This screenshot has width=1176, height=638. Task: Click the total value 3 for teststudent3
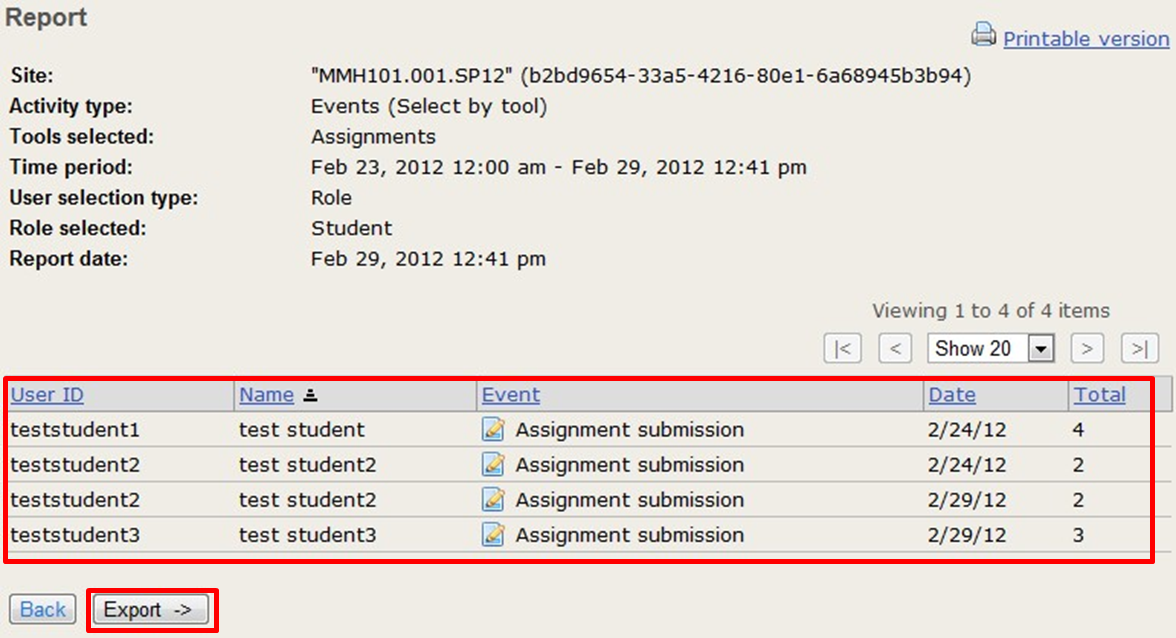click(1078, 535)
